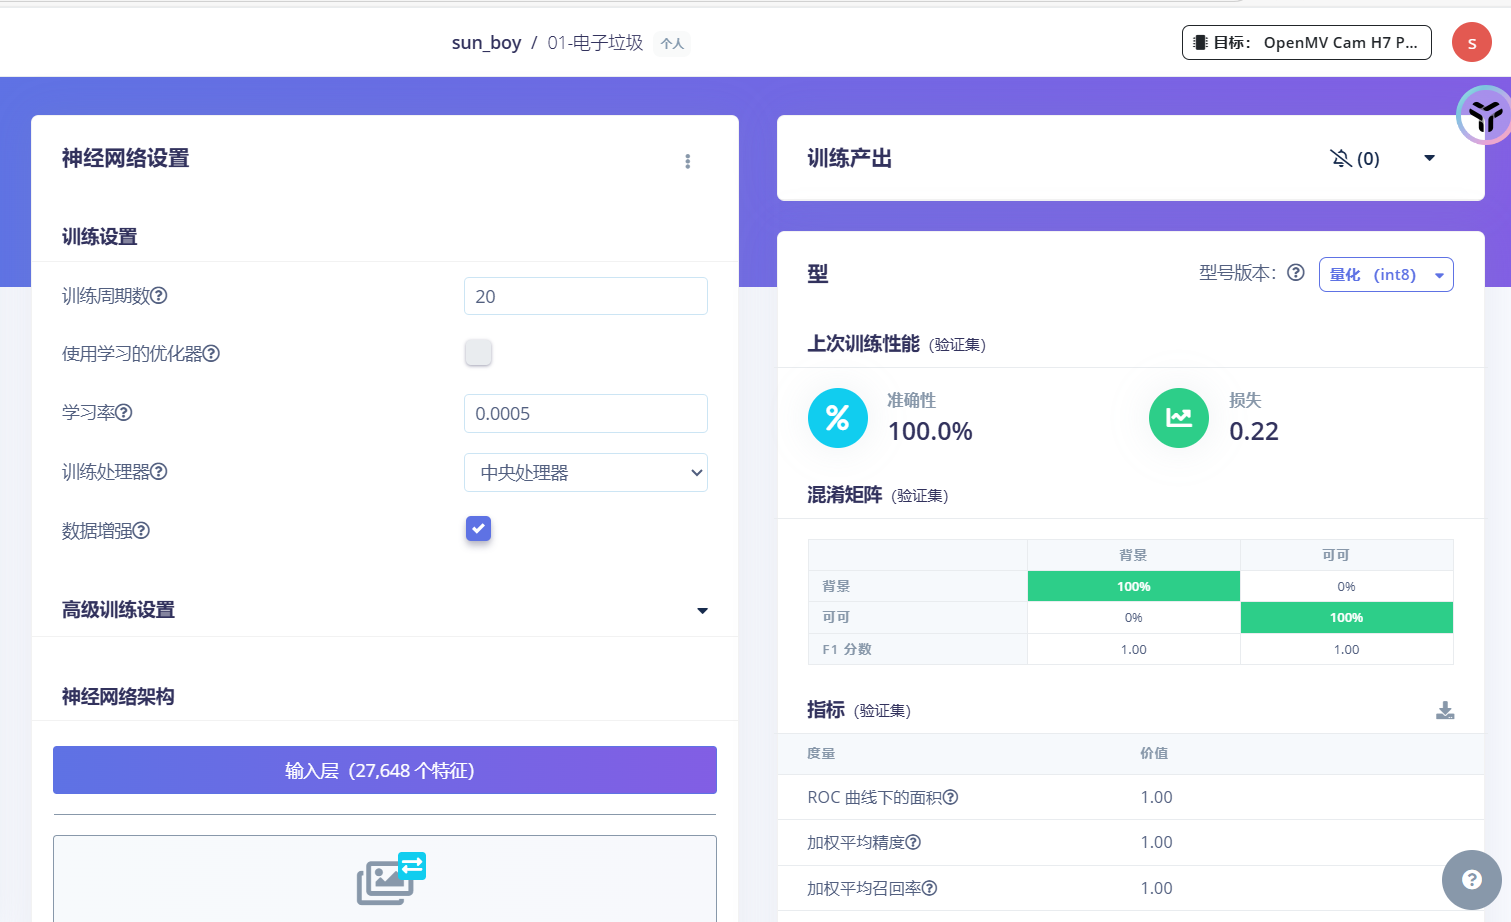1511x922 pixels.
Task: Open the three-dot menu in 神经网络设置
Action: [688, 161]
